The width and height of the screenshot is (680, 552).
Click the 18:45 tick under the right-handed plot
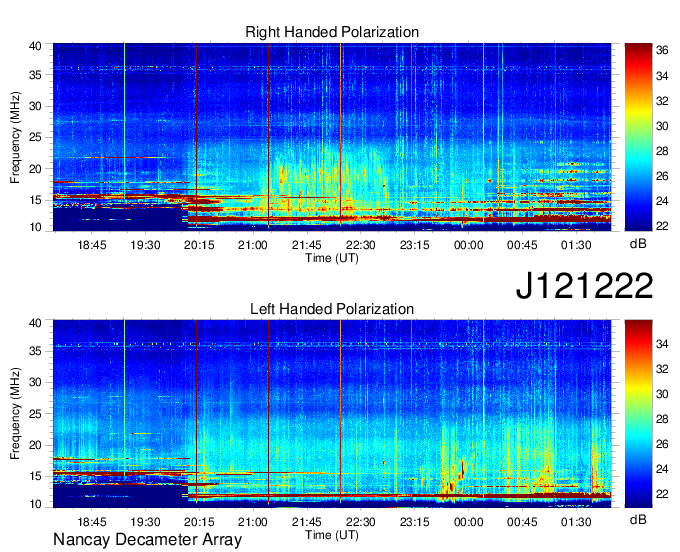click(92, 245)
